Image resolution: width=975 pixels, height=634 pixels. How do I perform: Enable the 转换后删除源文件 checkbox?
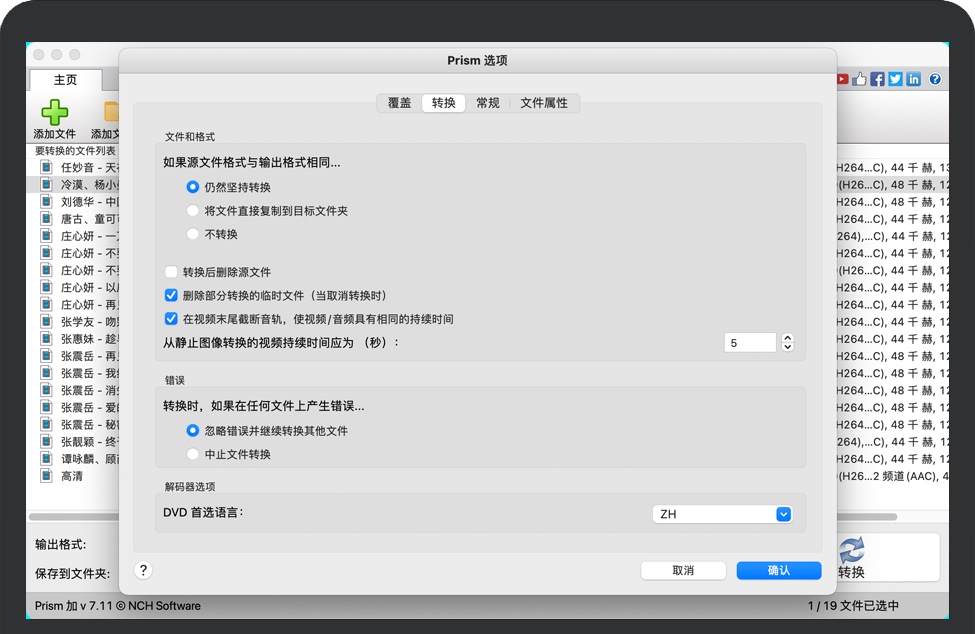(171, 272)
